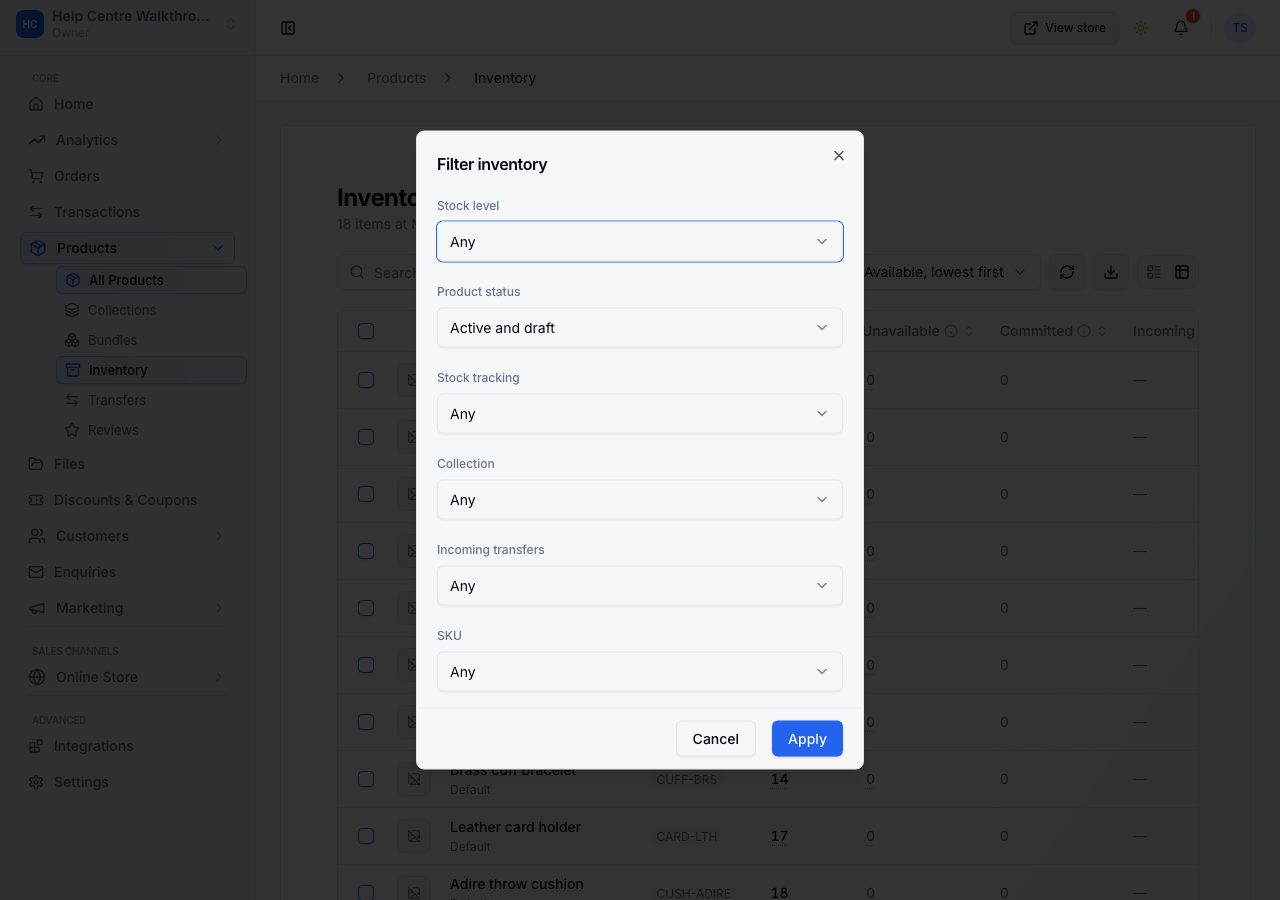Expand the Marketing chevron in sidebar
The width and height of the screenshot is (1280, 900).
219,608
